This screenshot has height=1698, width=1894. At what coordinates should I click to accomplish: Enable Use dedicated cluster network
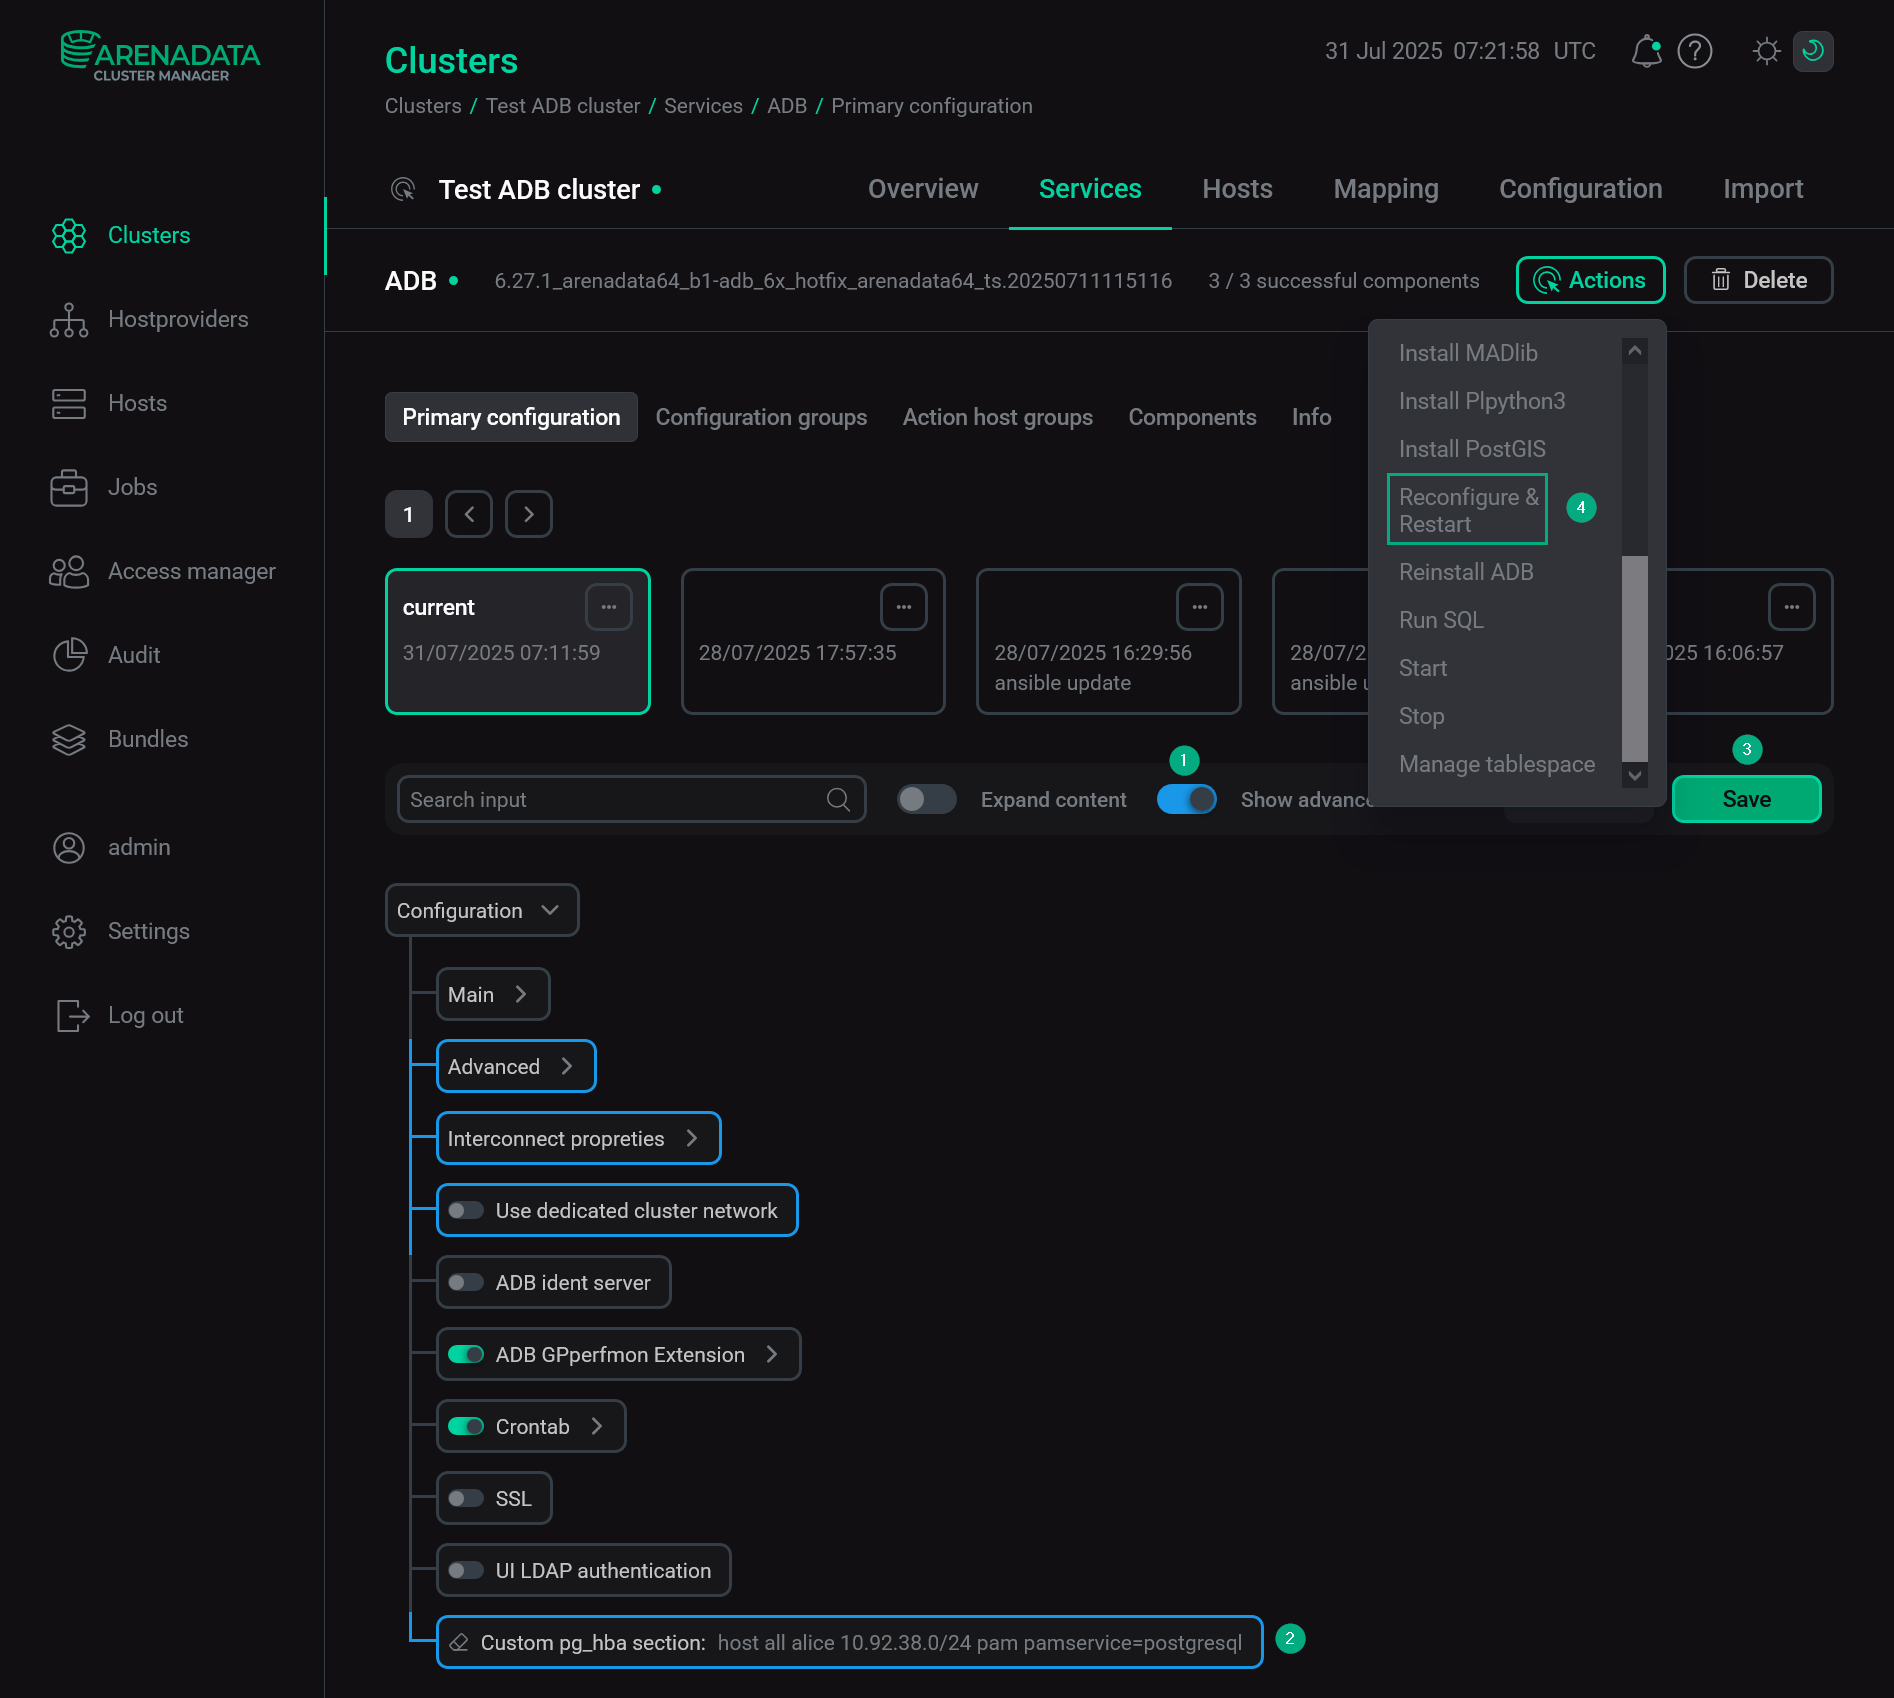coord(466,1210)
